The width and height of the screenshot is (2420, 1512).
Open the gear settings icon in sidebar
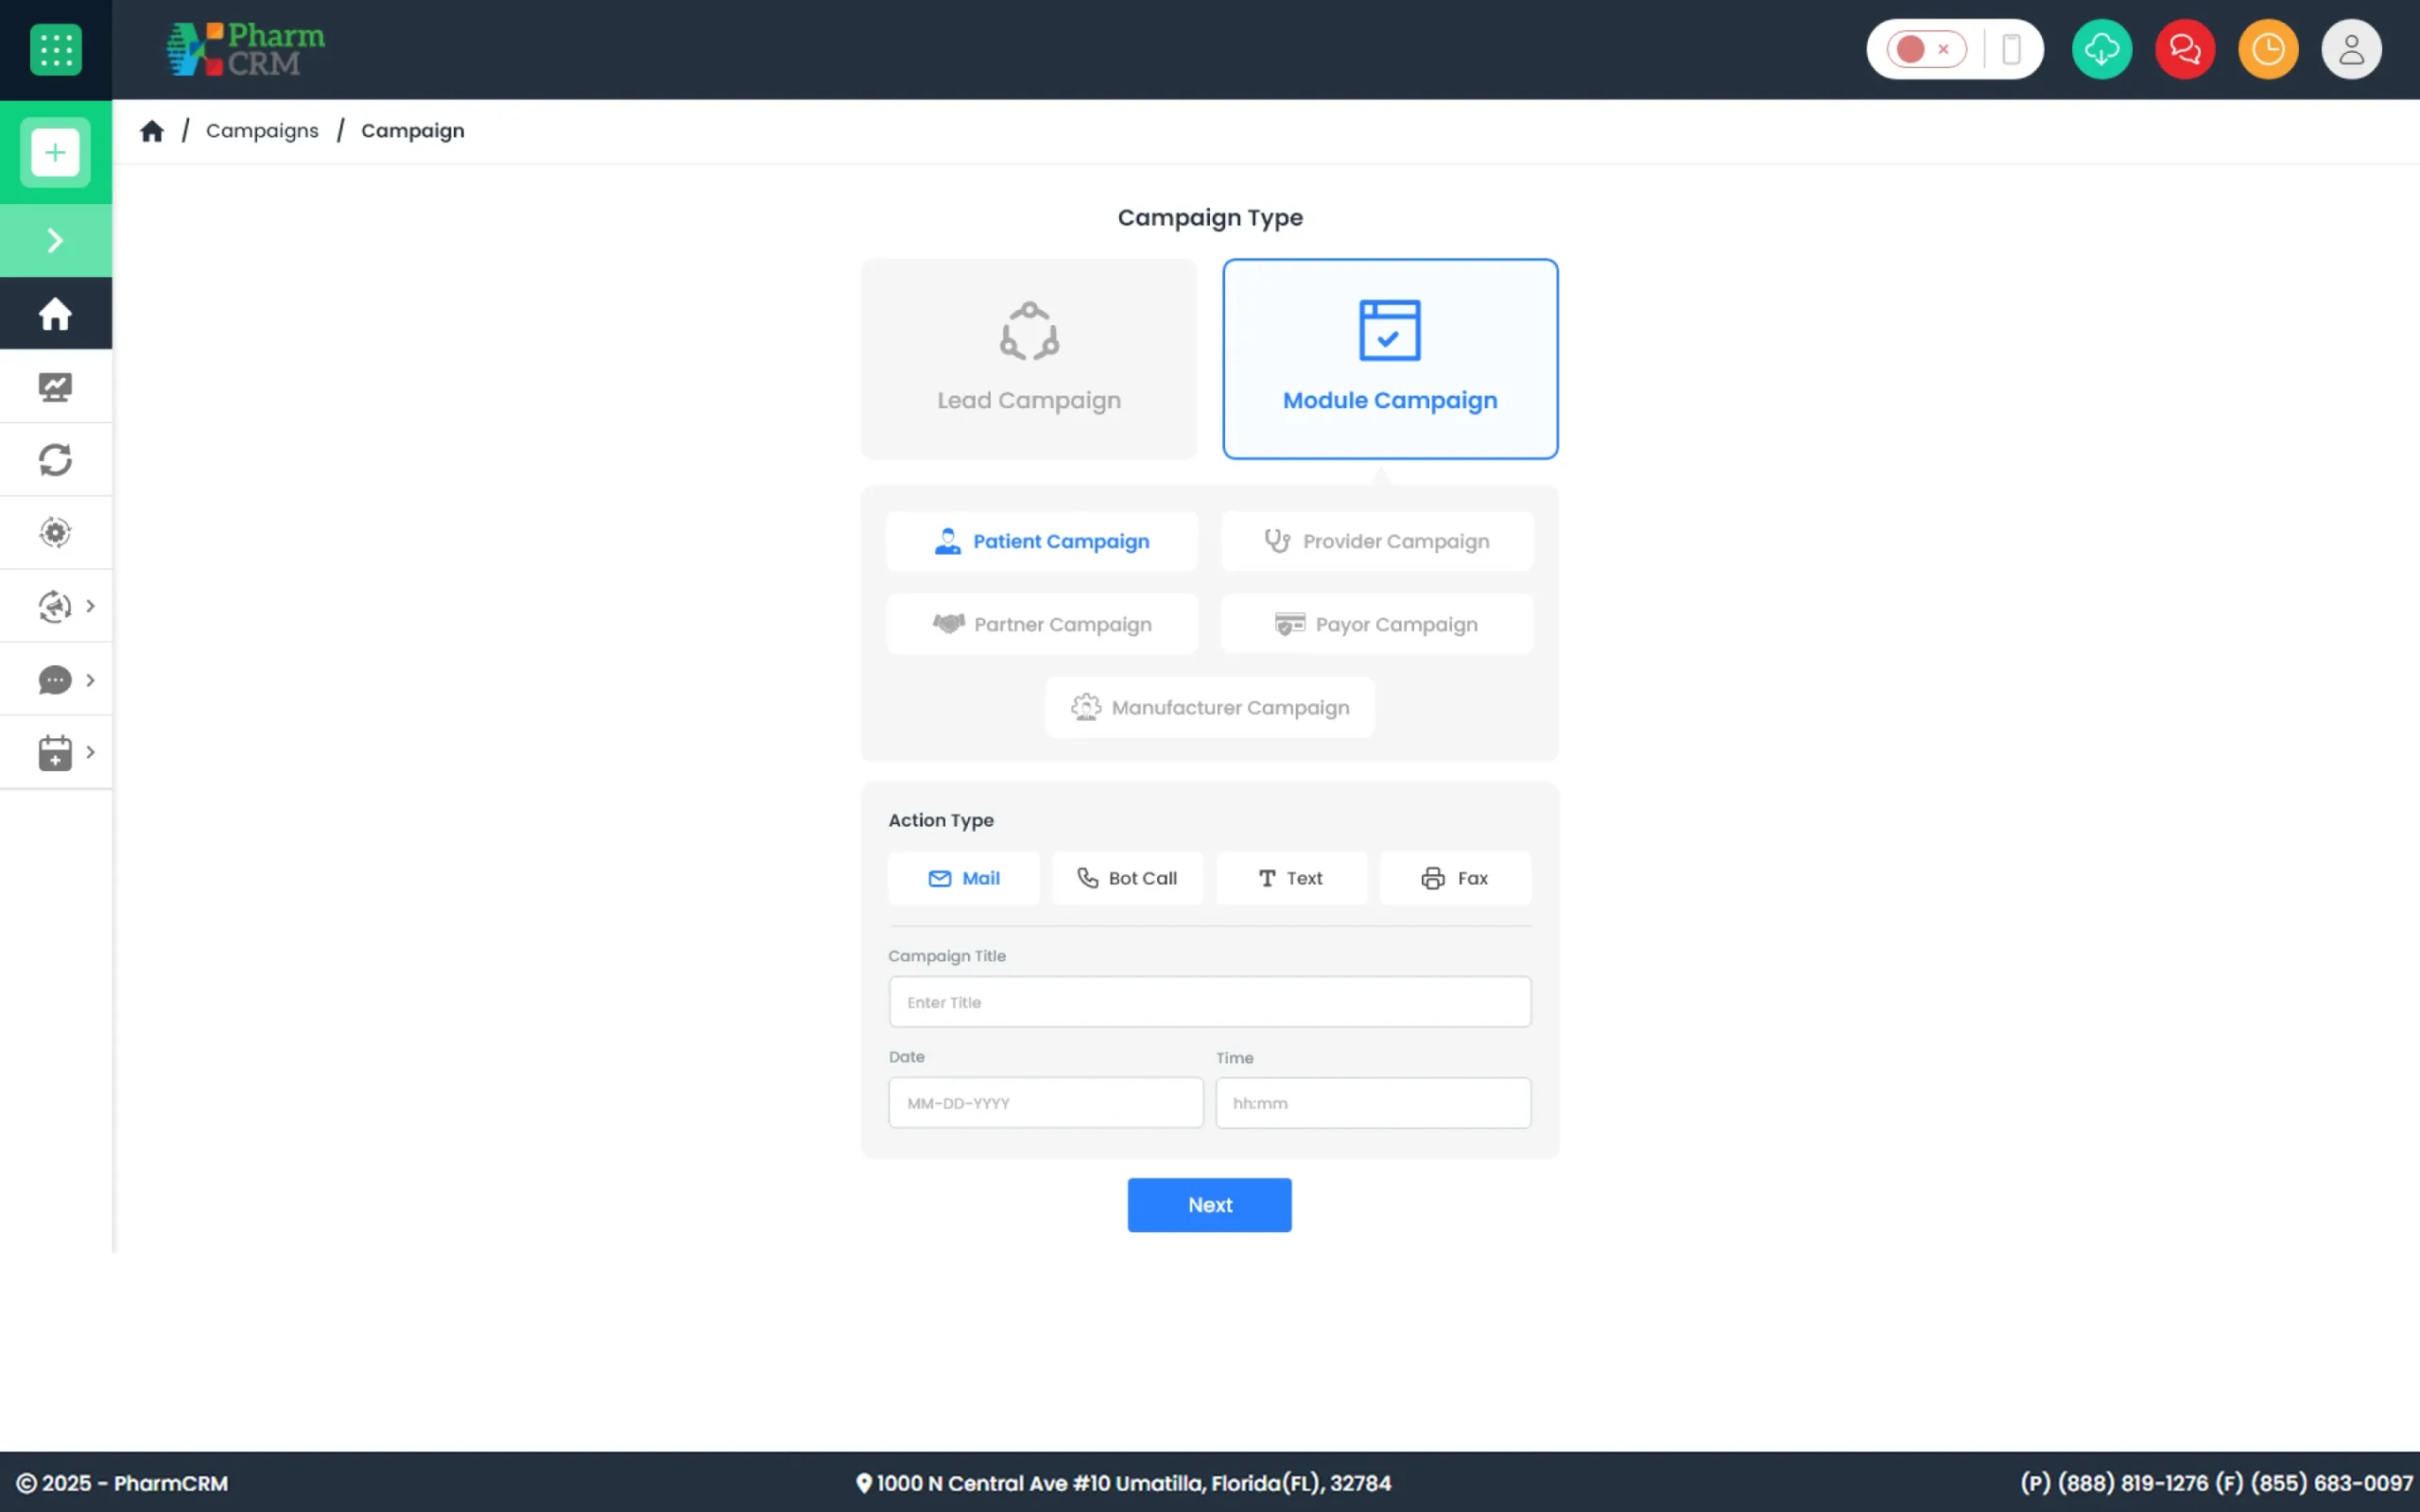click(56, 532)
